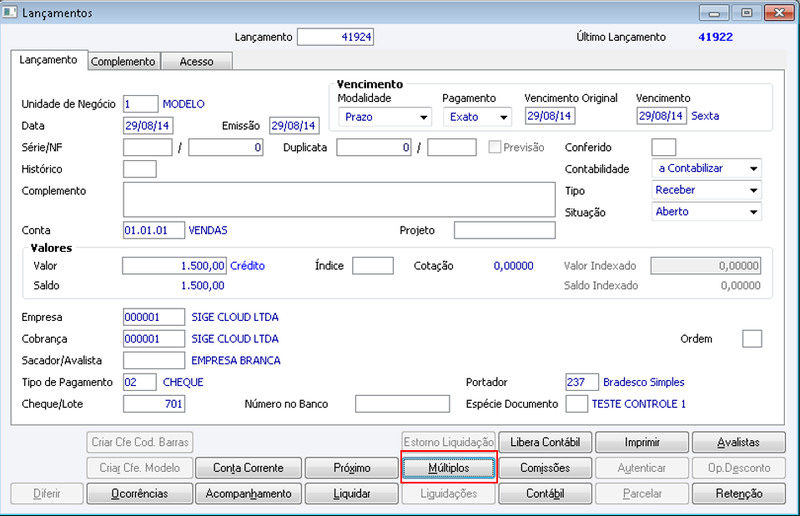Click the Retenção button
Image resolution: width=800 pixels, height=516 pixels.
pyautogui.click(x=739, y=494)
